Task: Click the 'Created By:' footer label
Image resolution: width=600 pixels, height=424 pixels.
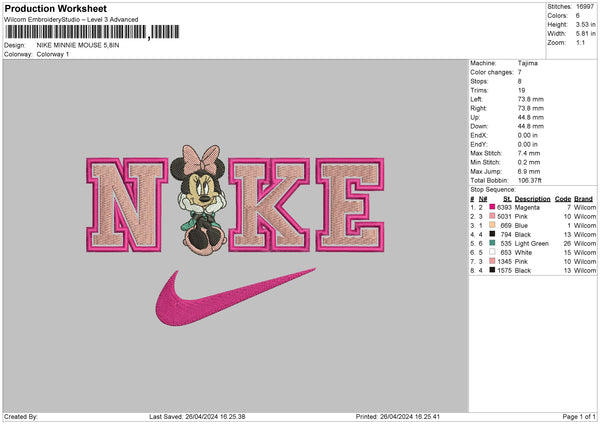Action: pos(21,416)
